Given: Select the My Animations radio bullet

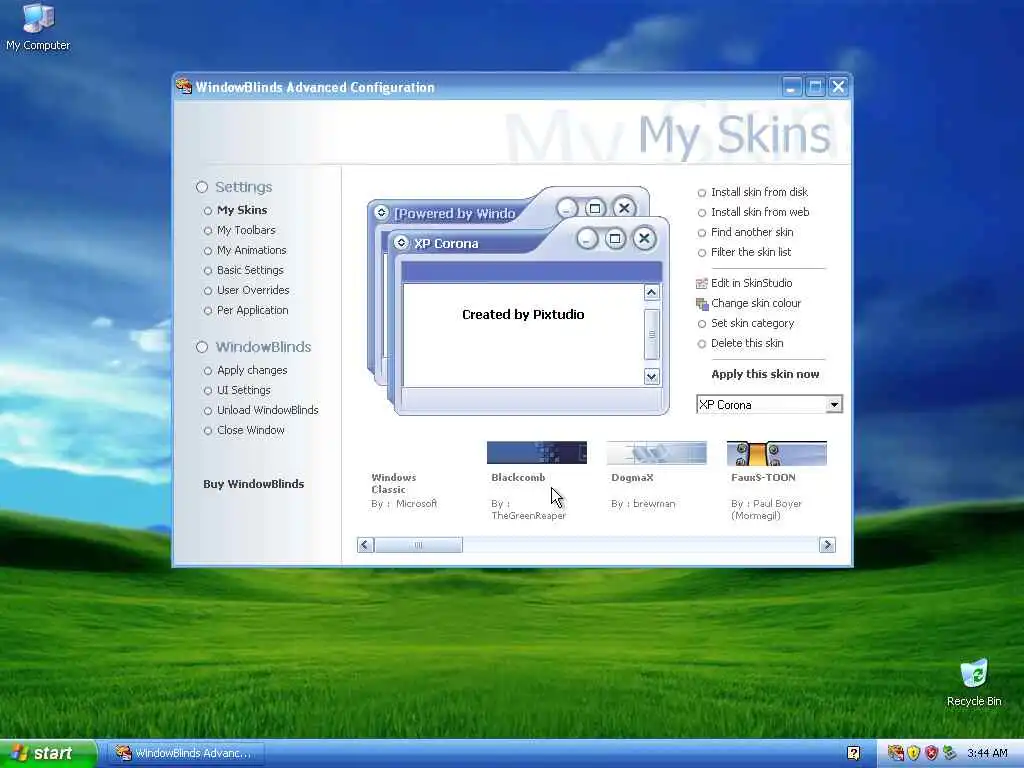Looking at the screenshot, I should [208, 251].
